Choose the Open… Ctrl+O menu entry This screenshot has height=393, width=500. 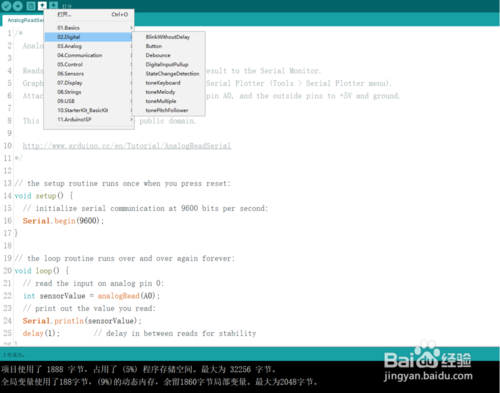point(89,14)
